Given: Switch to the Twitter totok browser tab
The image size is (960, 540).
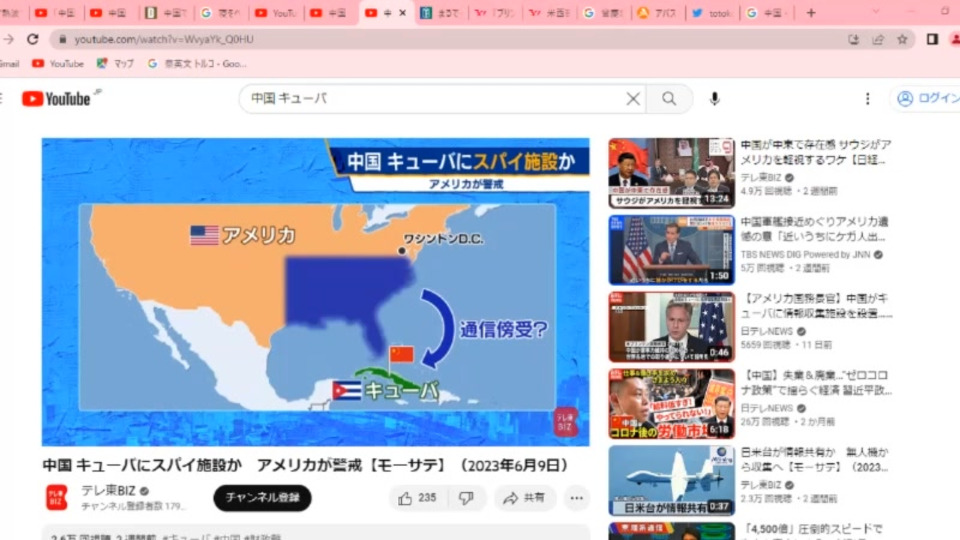Looking at the screenshot, I should tap(712, 13).
